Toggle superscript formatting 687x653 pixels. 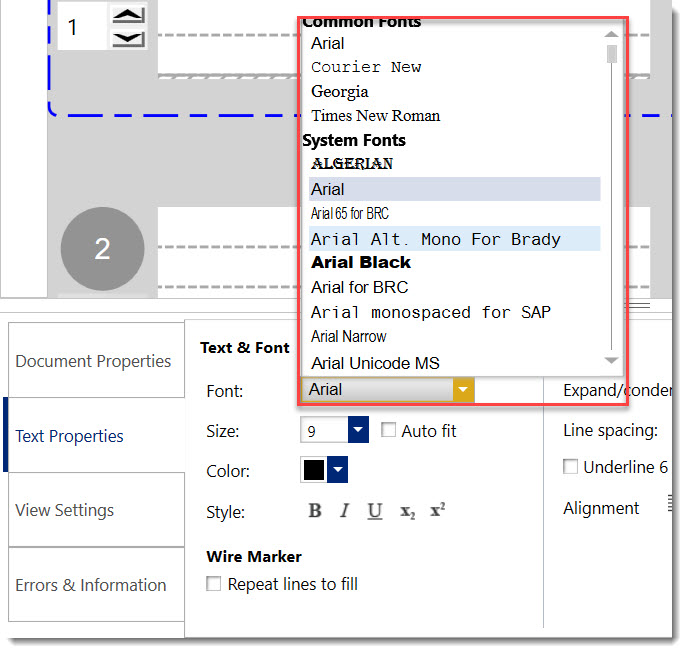pos(437,510)
